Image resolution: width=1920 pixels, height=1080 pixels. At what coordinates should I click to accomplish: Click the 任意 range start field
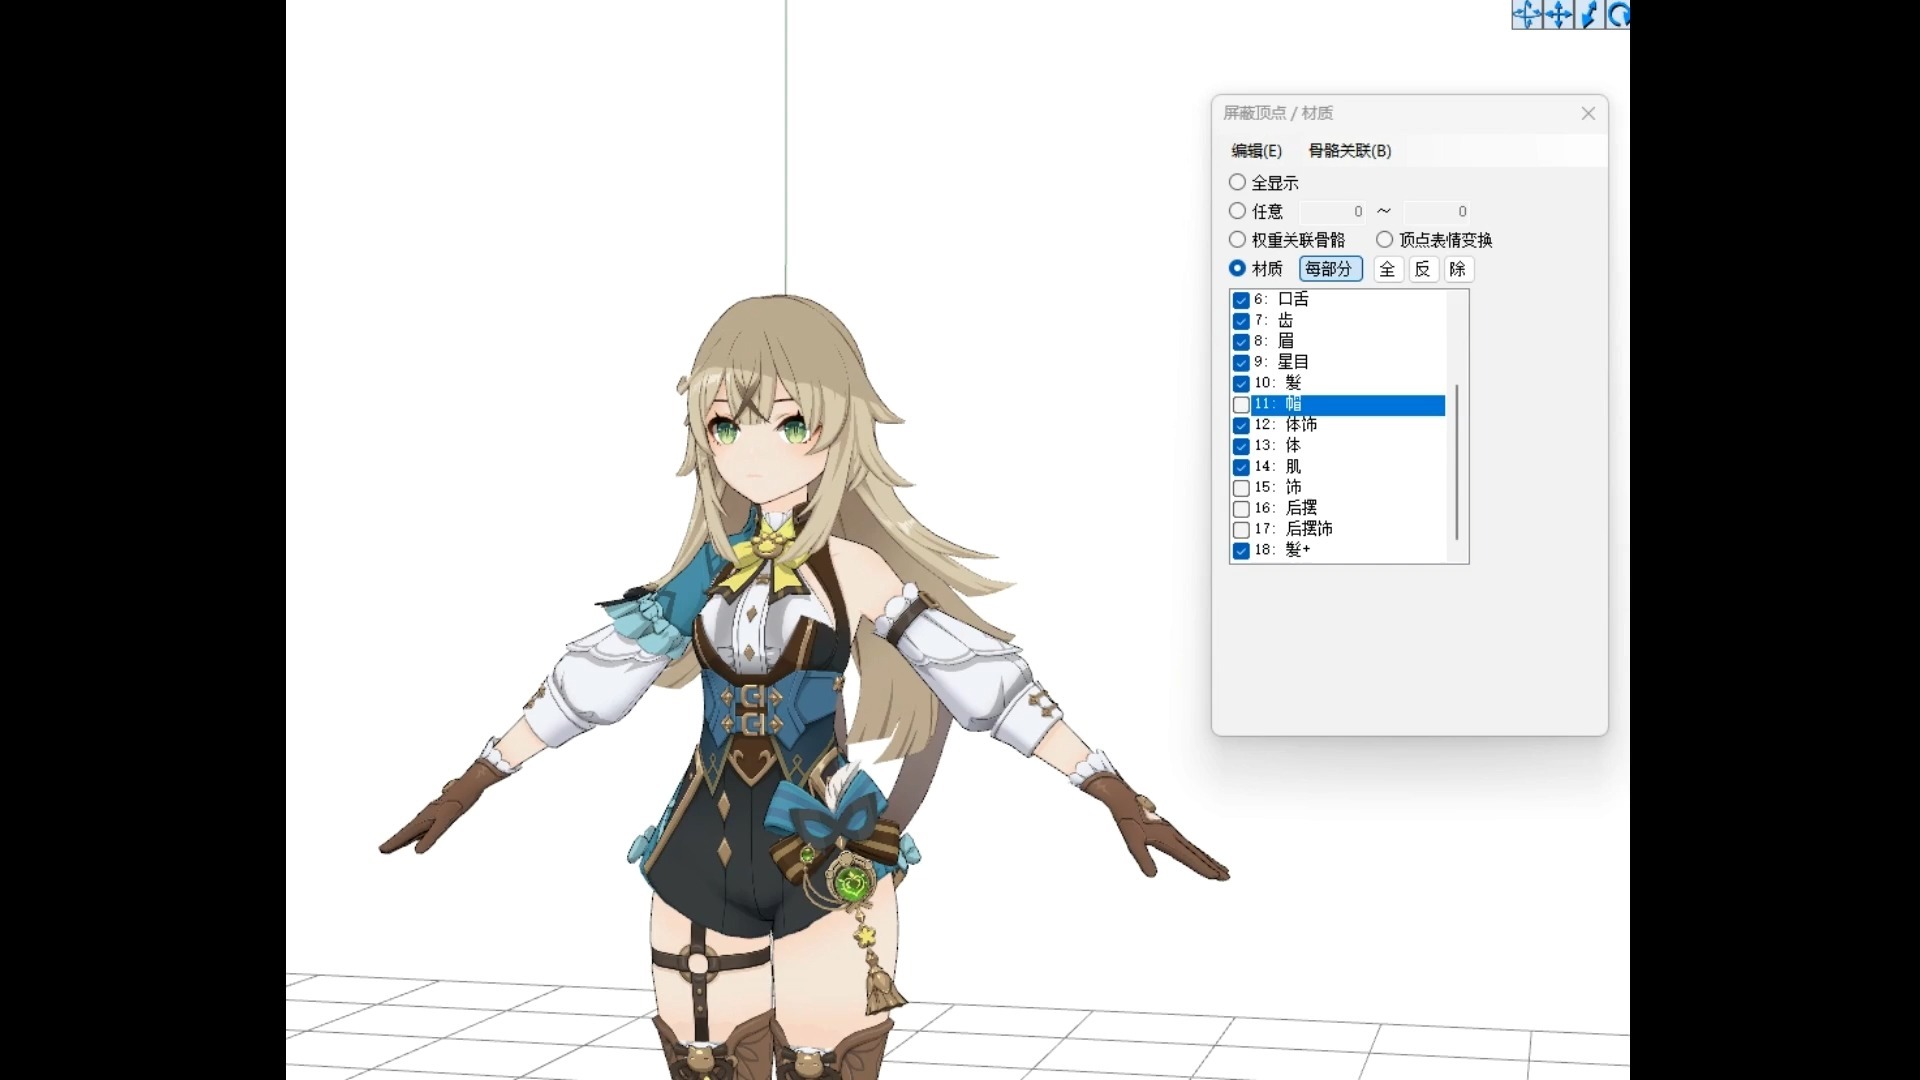coord(1332,211)
